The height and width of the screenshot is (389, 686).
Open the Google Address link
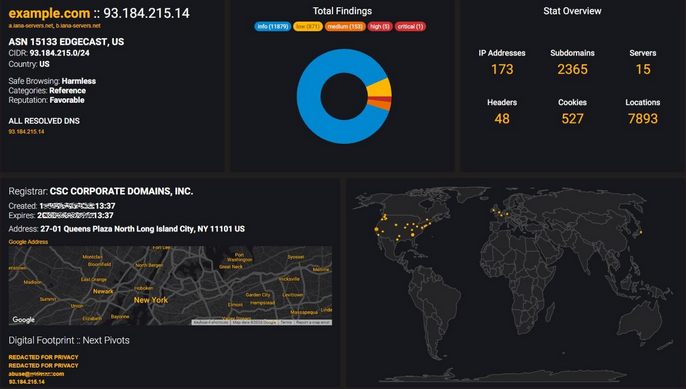pyautogui.click(x=28, y=242)
